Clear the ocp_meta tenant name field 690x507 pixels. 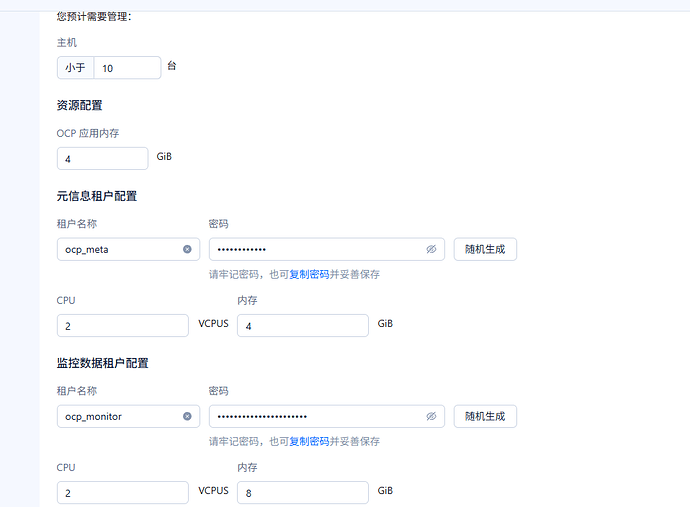coord(187,249)
